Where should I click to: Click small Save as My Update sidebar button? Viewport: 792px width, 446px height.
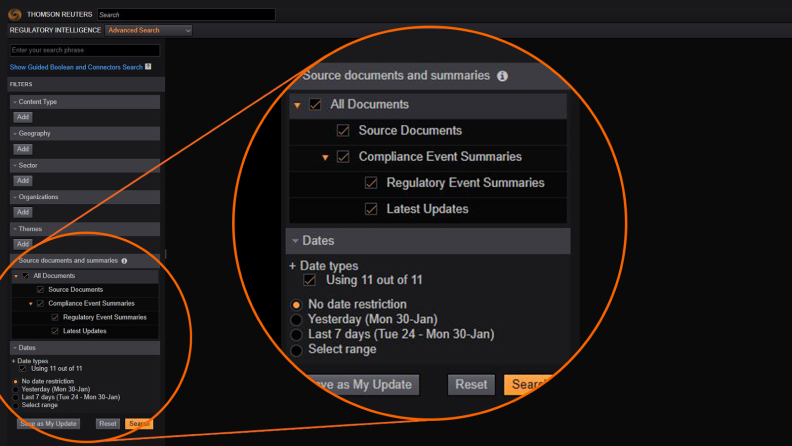click(48, 424)
